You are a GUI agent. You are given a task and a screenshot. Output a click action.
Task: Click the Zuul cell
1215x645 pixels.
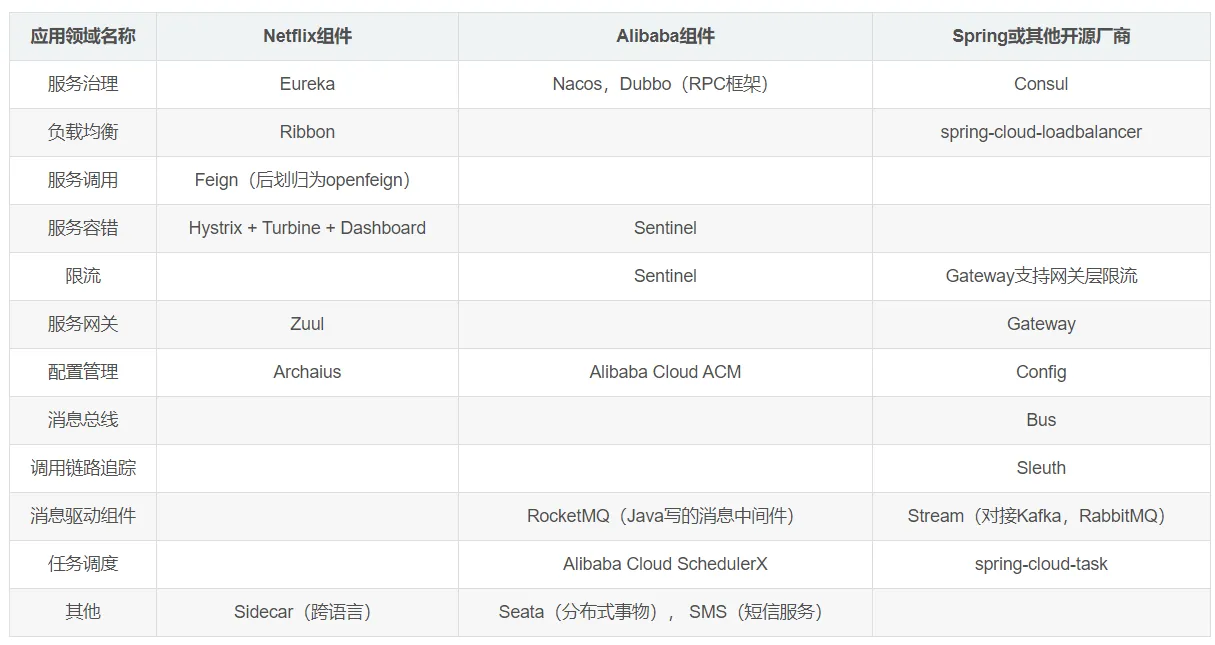[x=307, y=324]
